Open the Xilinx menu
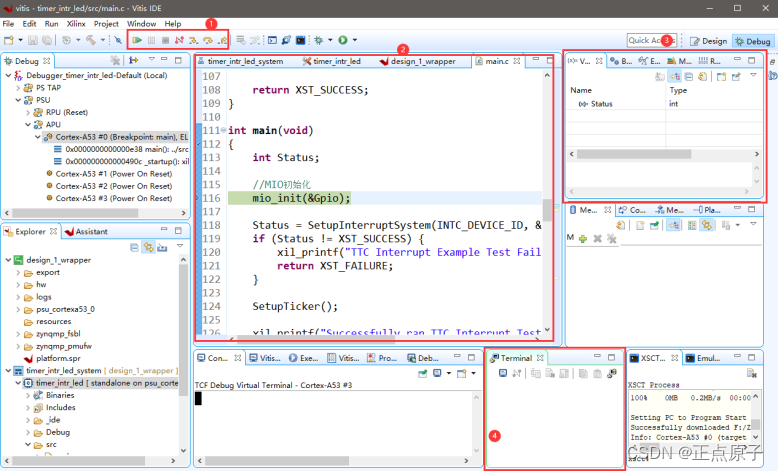Image resolution: width=779 pixels, height=471 pixels. 75,23
